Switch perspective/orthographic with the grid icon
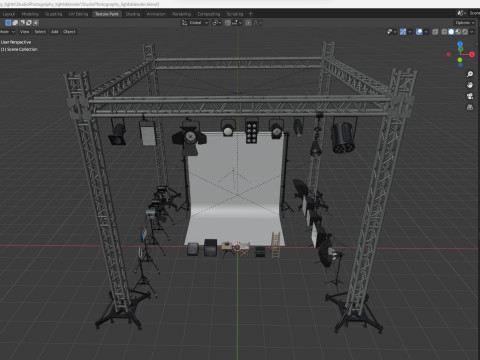The image size is (480, 360). (470, 107)
